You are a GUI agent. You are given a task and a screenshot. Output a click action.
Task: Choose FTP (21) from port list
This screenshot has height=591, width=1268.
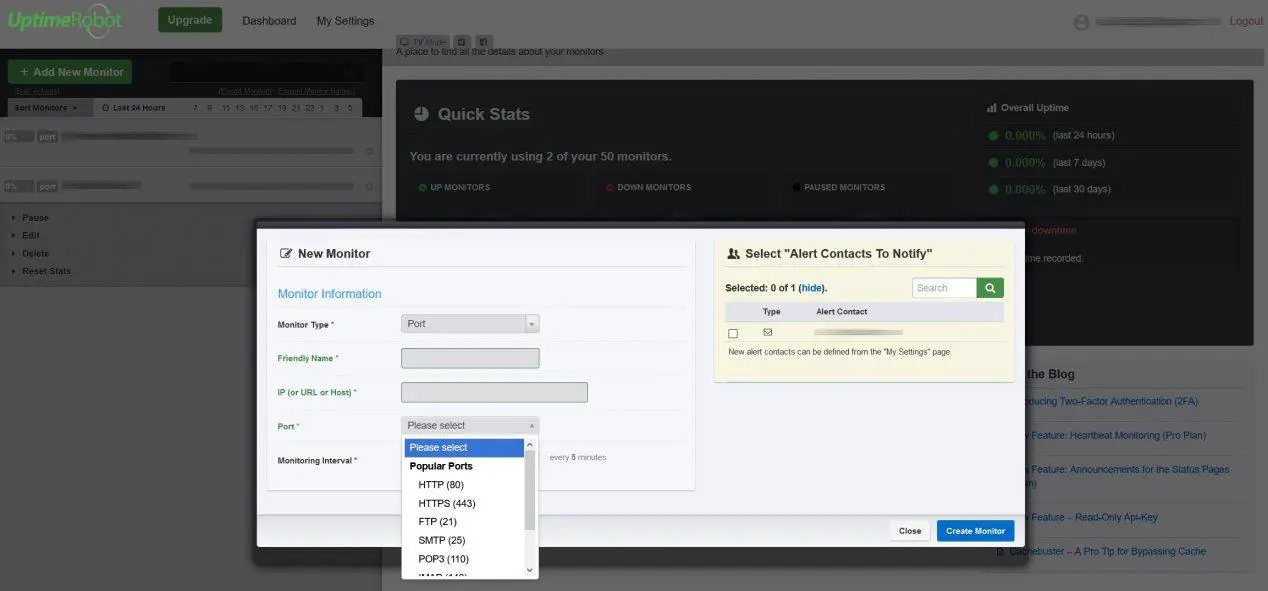point(437,522)
